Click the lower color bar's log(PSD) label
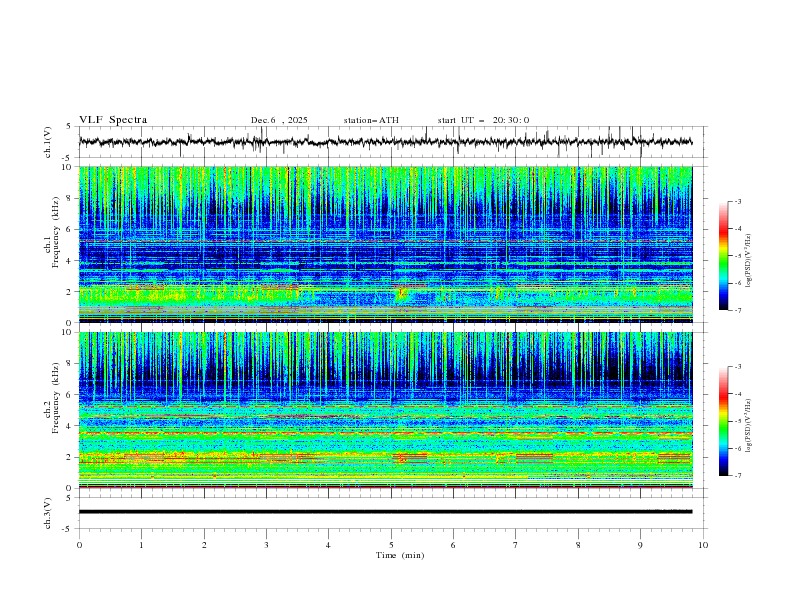Viewport: 792px width, 612px height. click(748, 426)
